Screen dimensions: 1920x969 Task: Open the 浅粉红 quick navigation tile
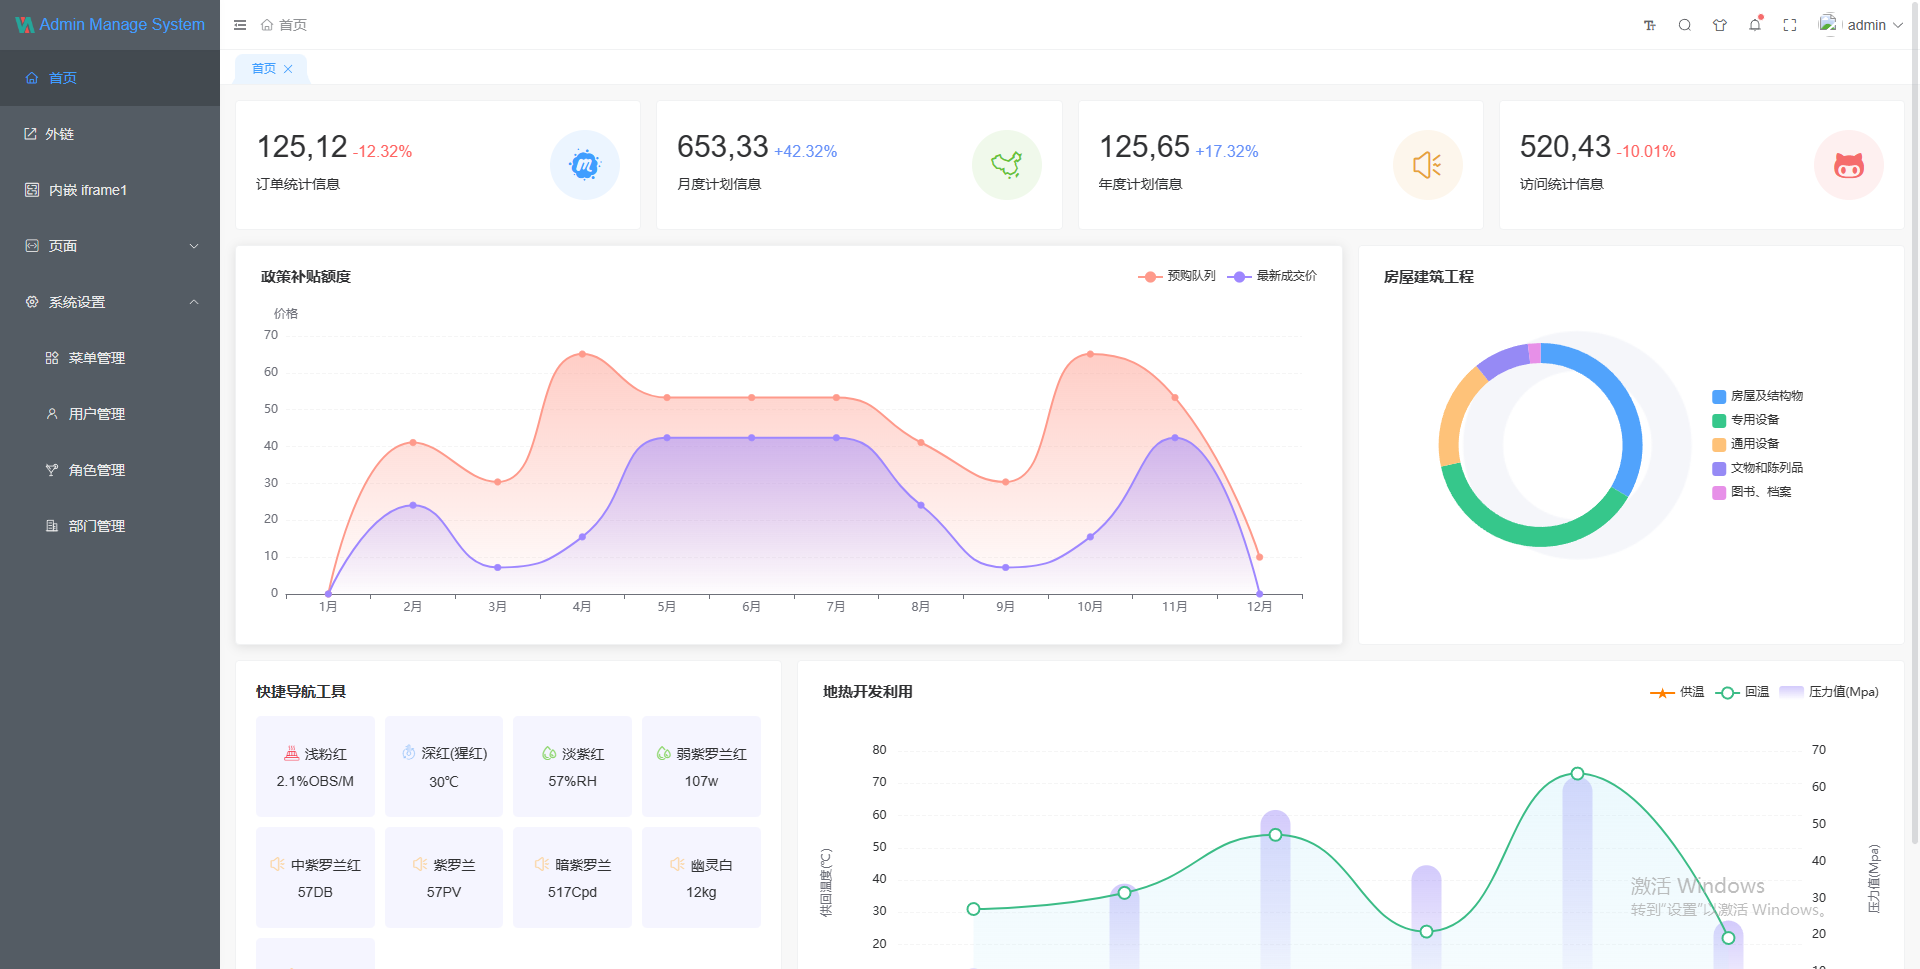click(315, 767)
